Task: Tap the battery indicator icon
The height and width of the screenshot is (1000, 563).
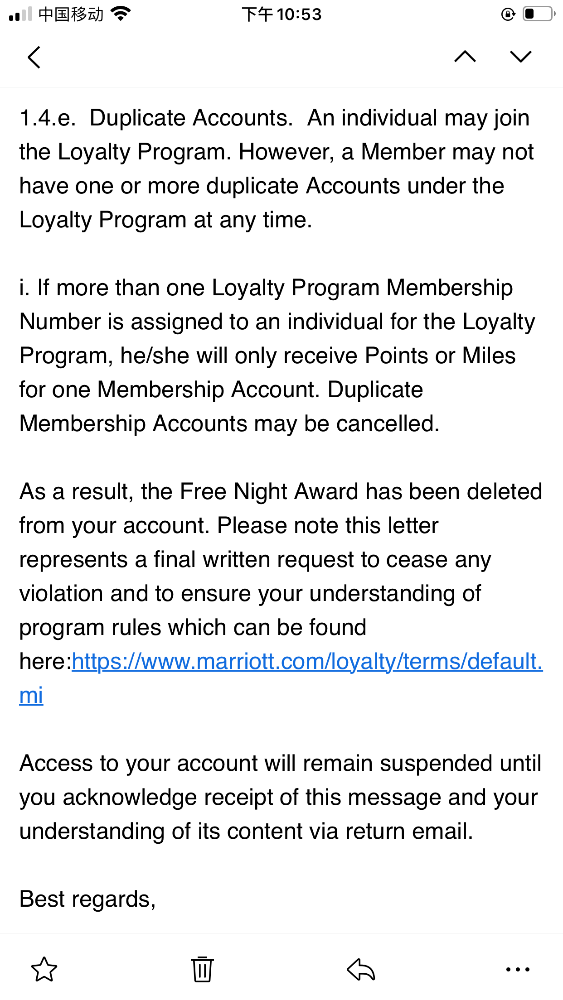Action: coord(537,14)
